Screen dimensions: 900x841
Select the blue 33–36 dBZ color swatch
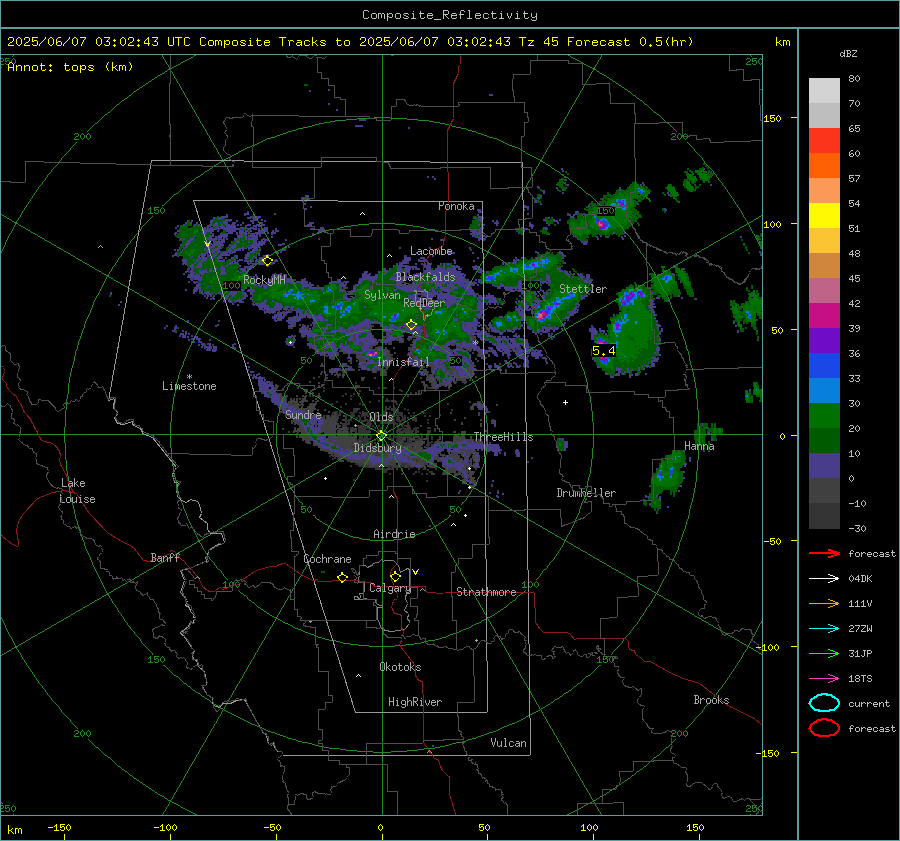[x=824, y=366]
